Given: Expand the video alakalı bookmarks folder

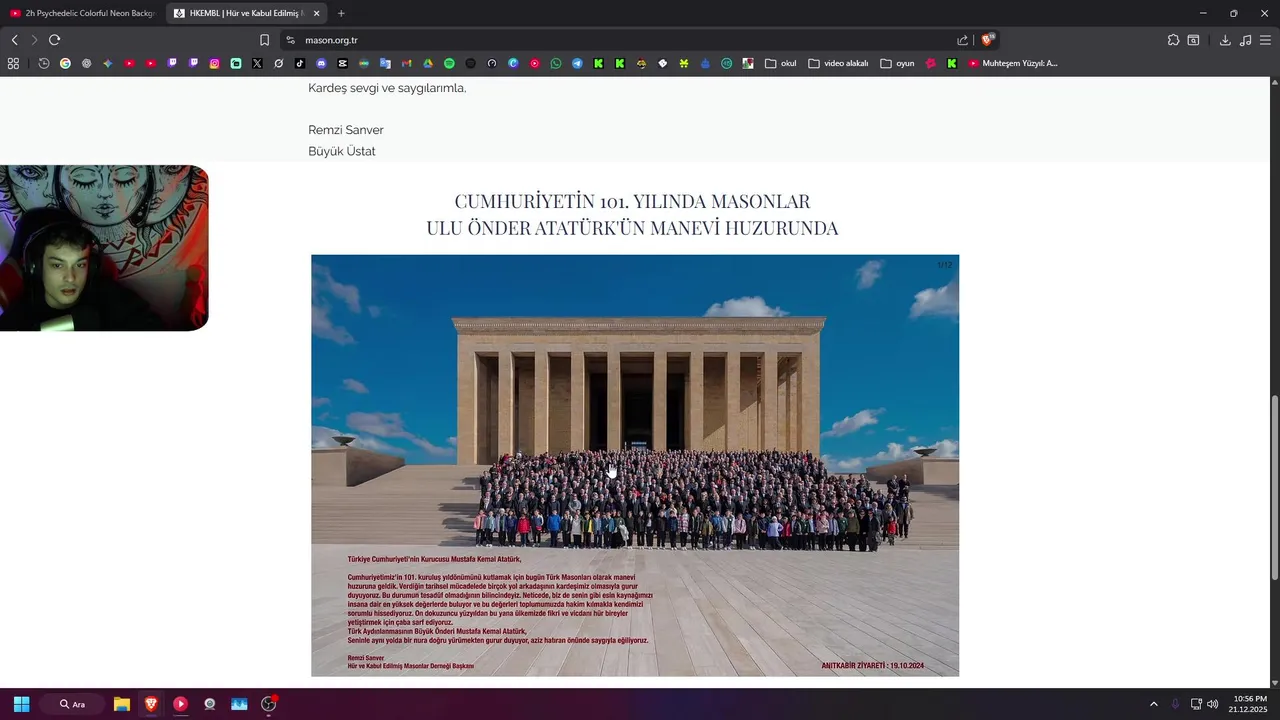Looking at the screenshot, I should click(838, 63).
